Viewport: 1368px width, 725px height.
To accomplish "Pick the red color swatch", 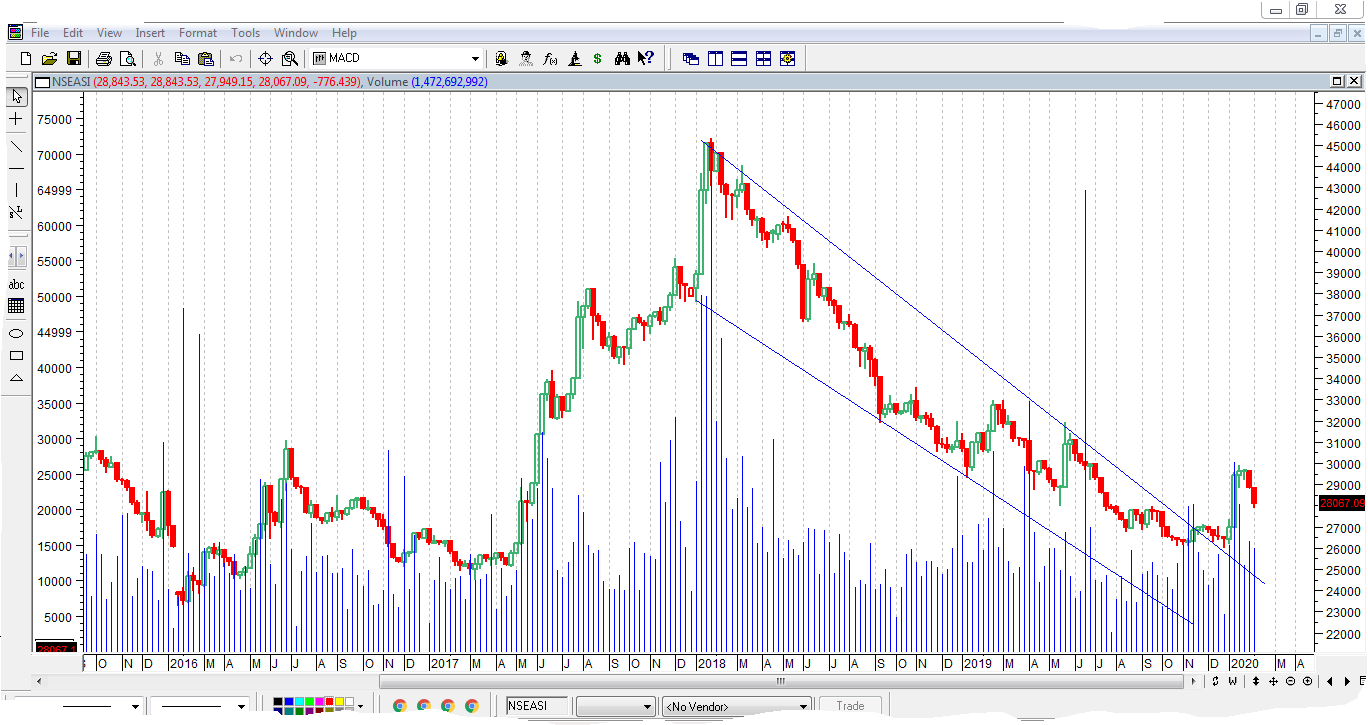I will [329, 702].
